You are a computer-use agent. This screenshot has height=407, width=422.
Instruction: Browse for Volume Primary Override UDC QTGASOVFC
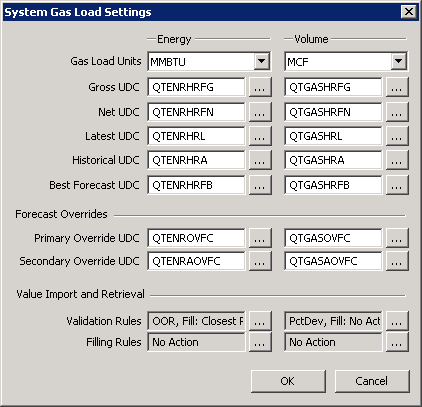[397, 238]
